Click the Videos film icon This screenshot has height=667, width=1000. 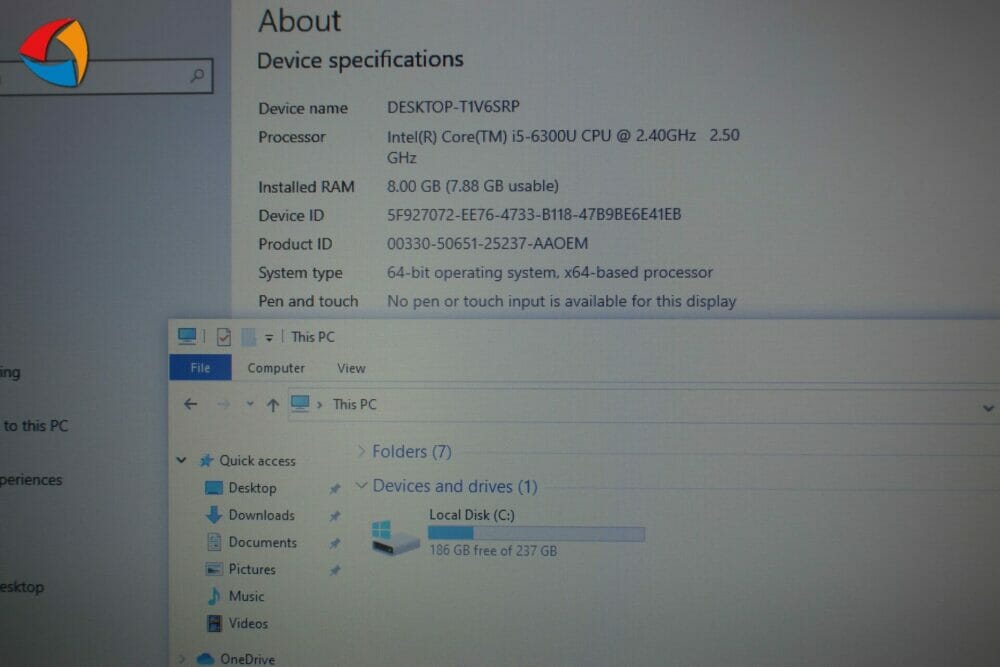[x=214, y=623]
